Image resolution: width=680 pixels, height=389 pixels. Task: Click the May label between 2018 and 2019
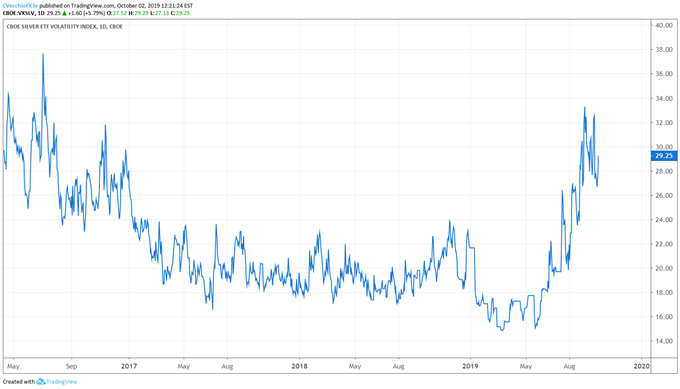(355, 366)
